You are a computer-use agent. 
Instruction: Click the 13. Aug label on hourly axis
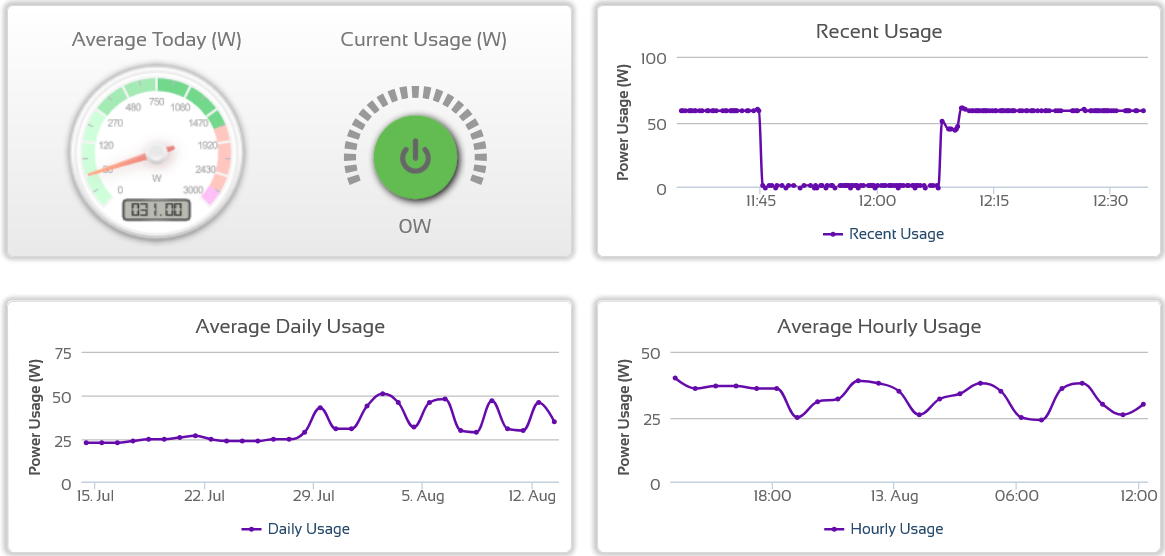pos(894,496)
